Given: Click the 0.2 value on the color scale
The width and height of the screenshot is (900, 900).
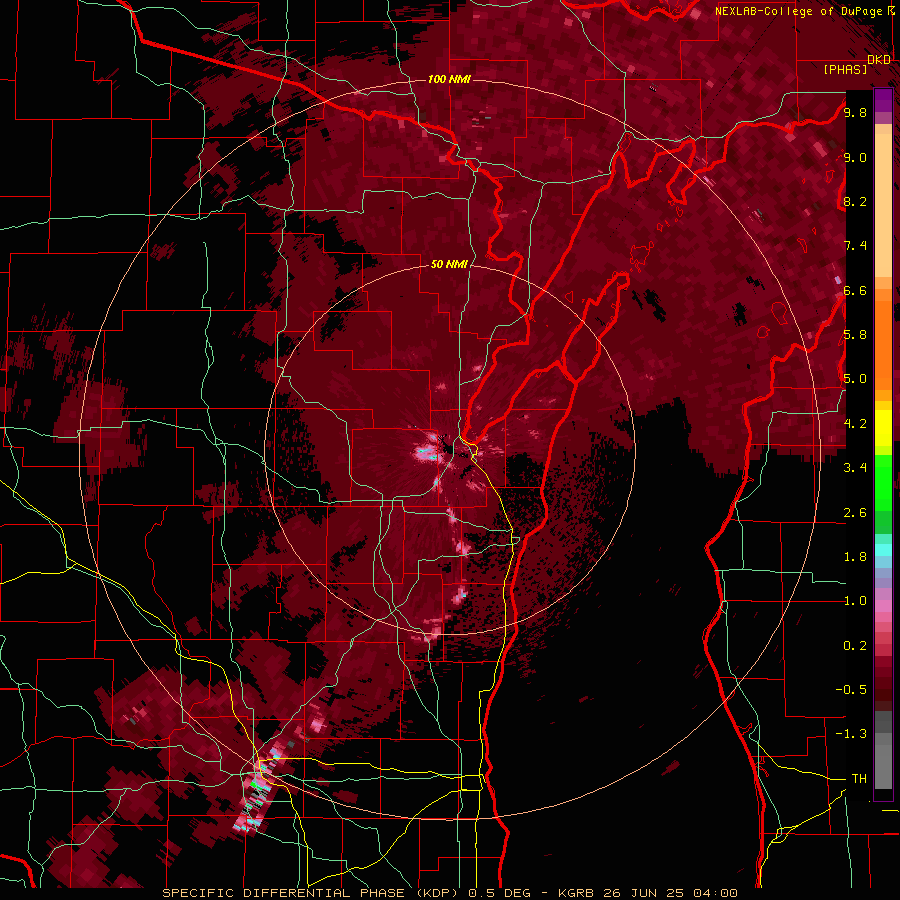Looking at the screenshot, I should coord(855,646).
